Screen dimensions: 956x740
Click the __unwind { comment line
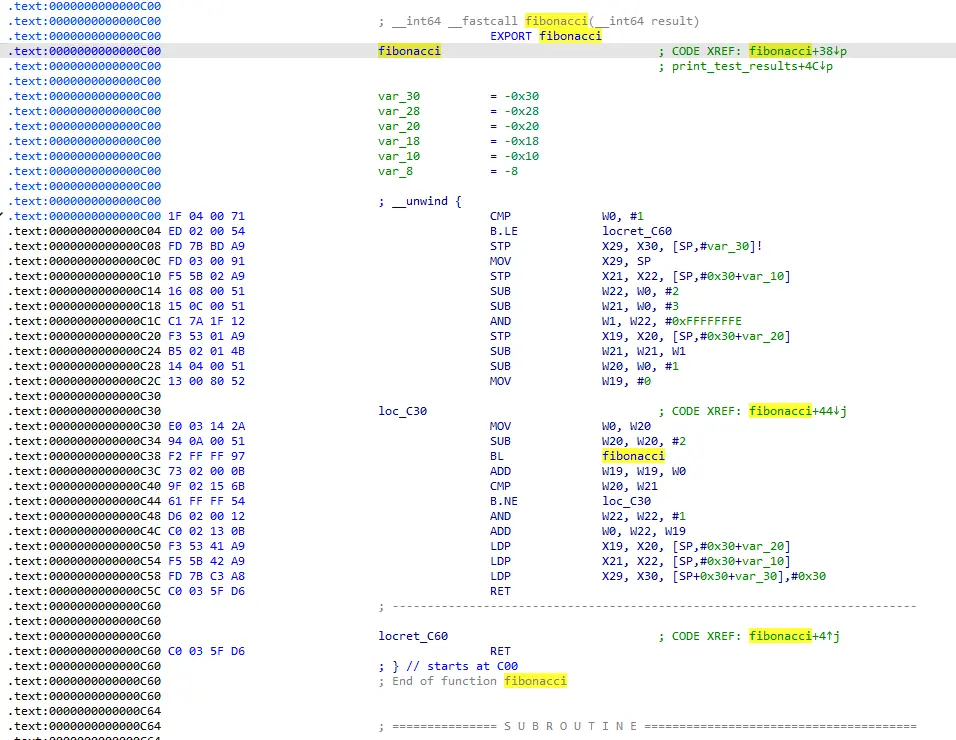420,201
